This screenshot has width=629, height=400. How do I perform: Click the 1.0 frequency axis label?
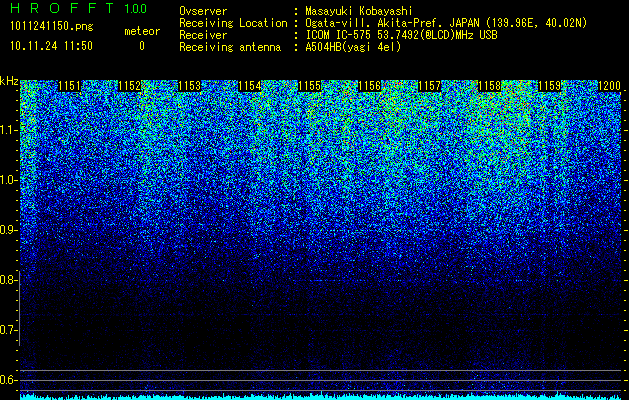8,180
